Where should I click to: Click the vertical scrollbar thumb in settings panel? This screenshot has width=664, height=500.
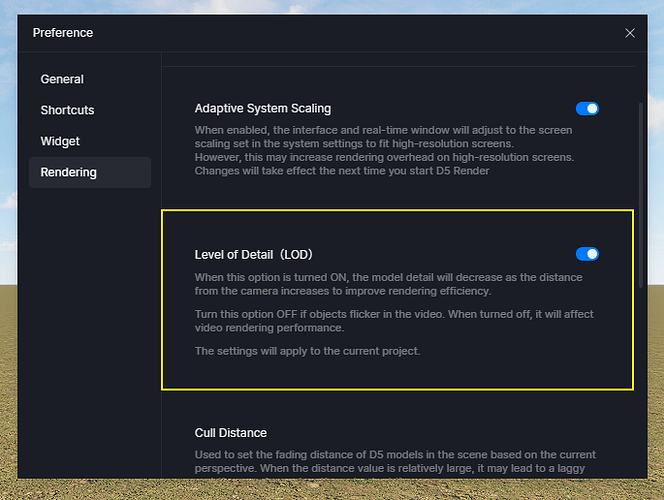(641, 195)
